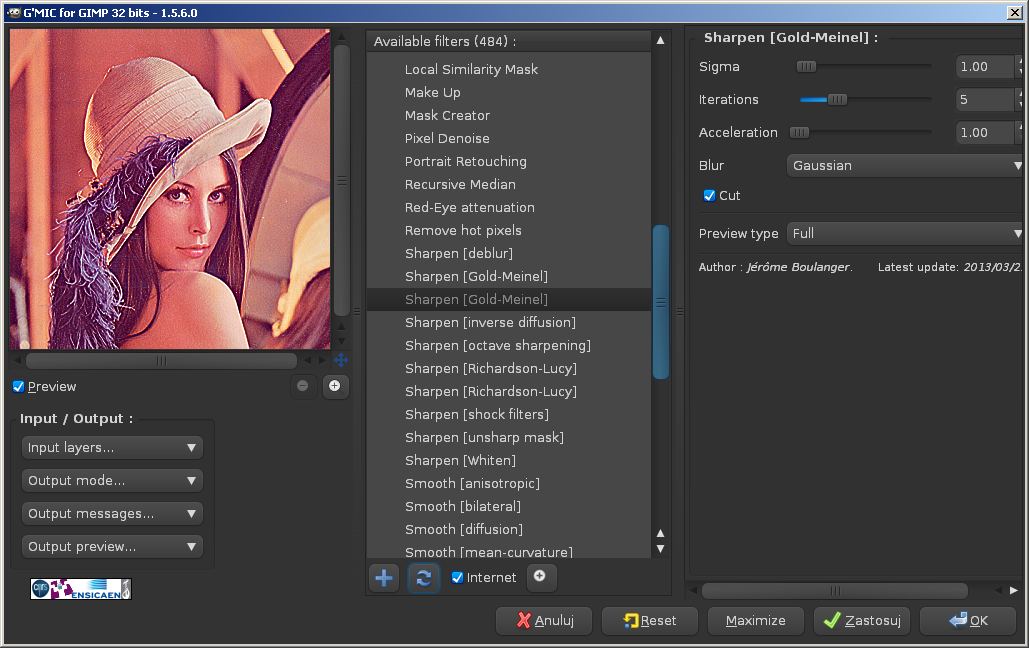Select the Sharpen [deblur] filter
1029x648 pixels.
459,253
